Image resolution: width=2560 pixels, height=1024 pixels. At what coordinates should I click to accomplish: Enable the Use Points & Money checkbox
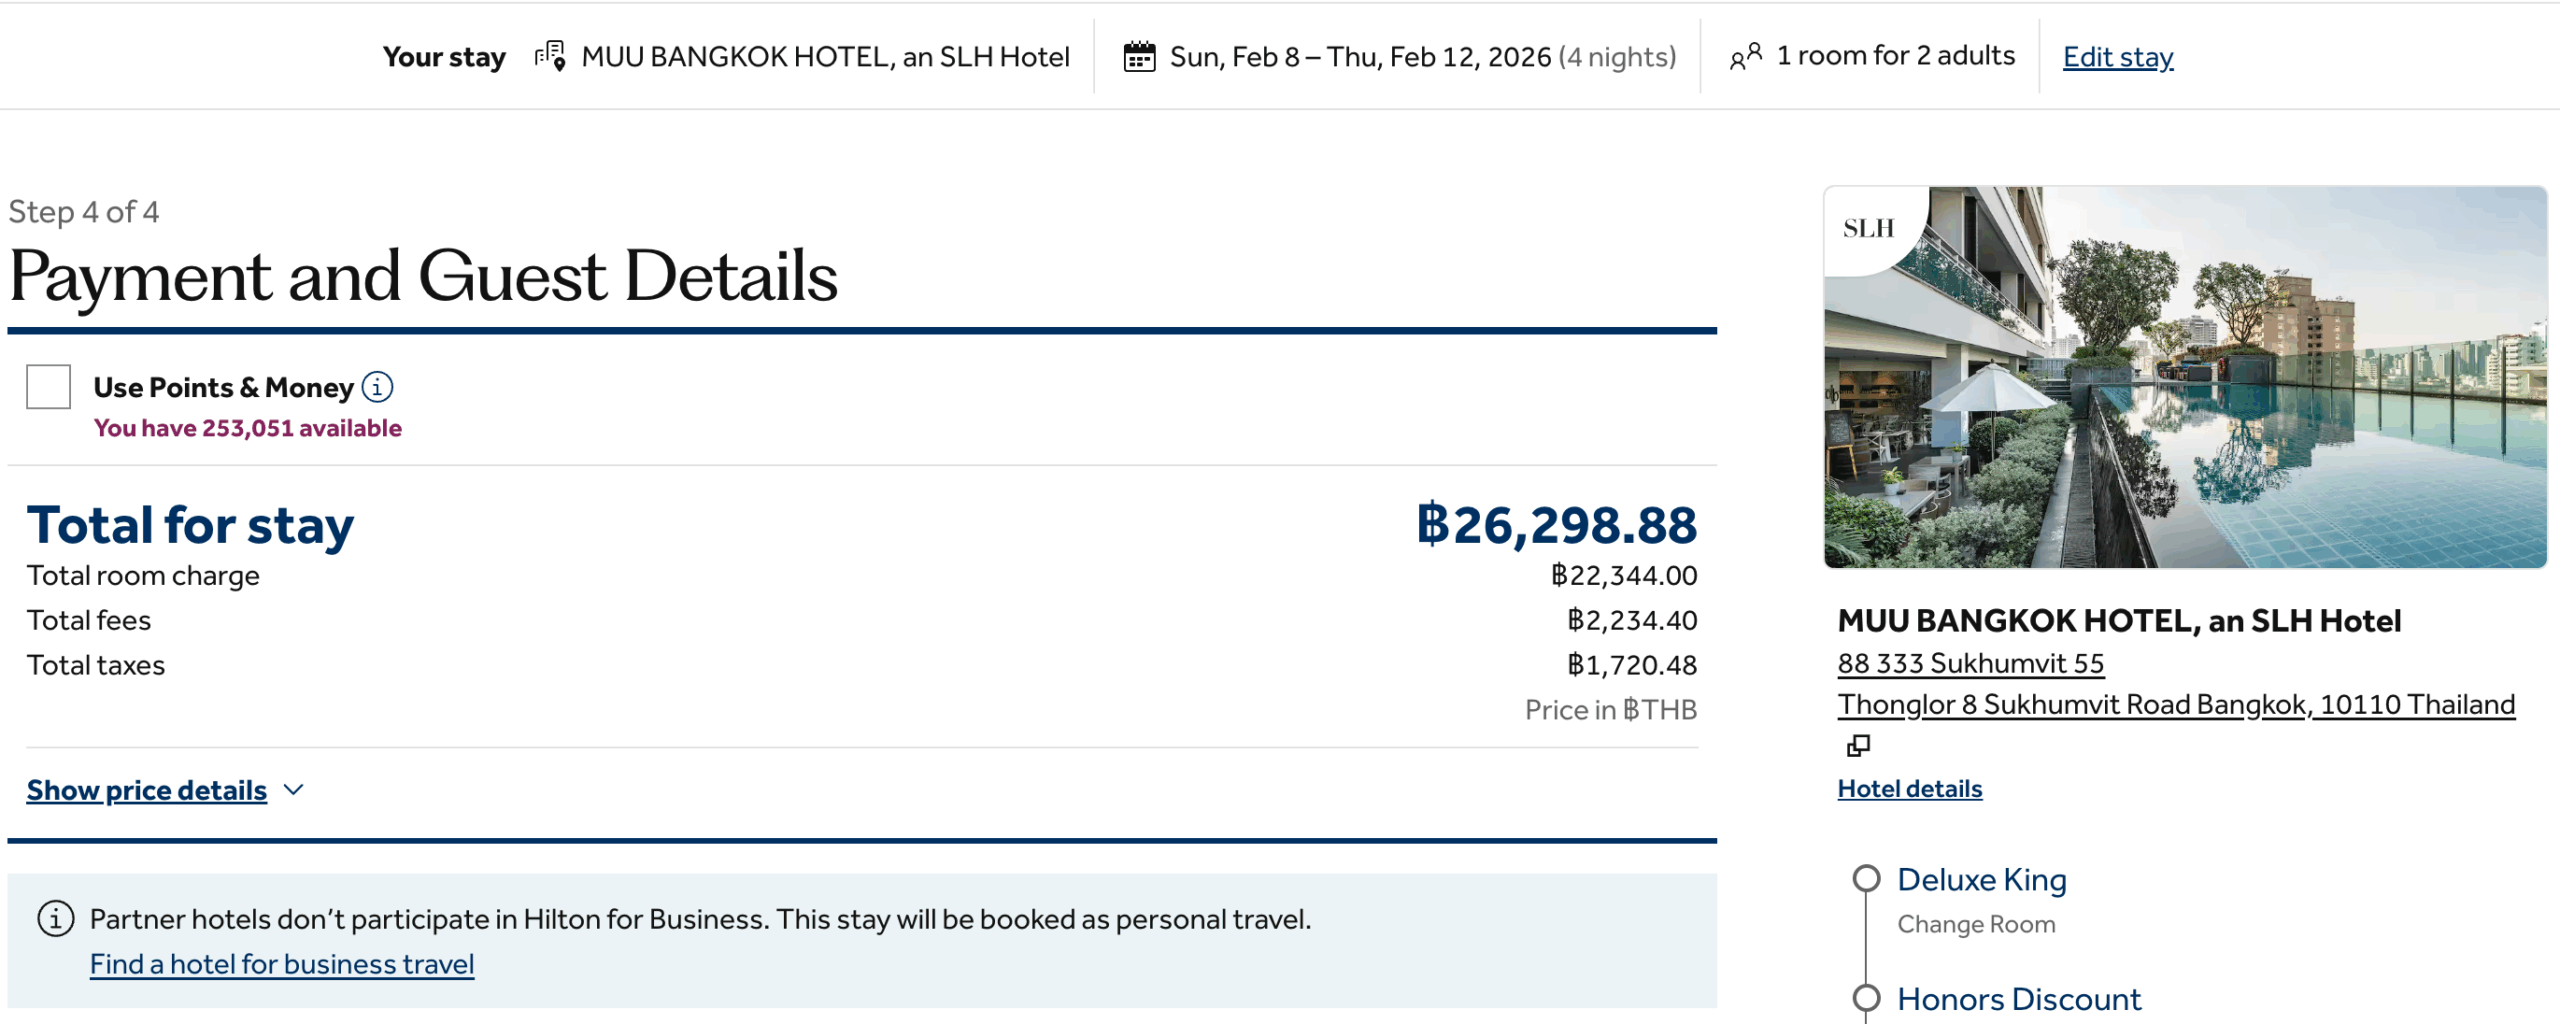49,387
